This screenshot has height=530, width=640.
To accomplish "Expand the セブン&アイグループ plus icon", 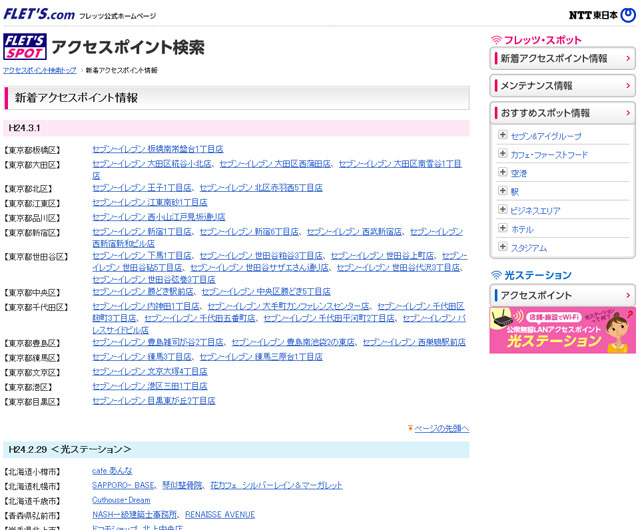I will (x=502, y=135).
